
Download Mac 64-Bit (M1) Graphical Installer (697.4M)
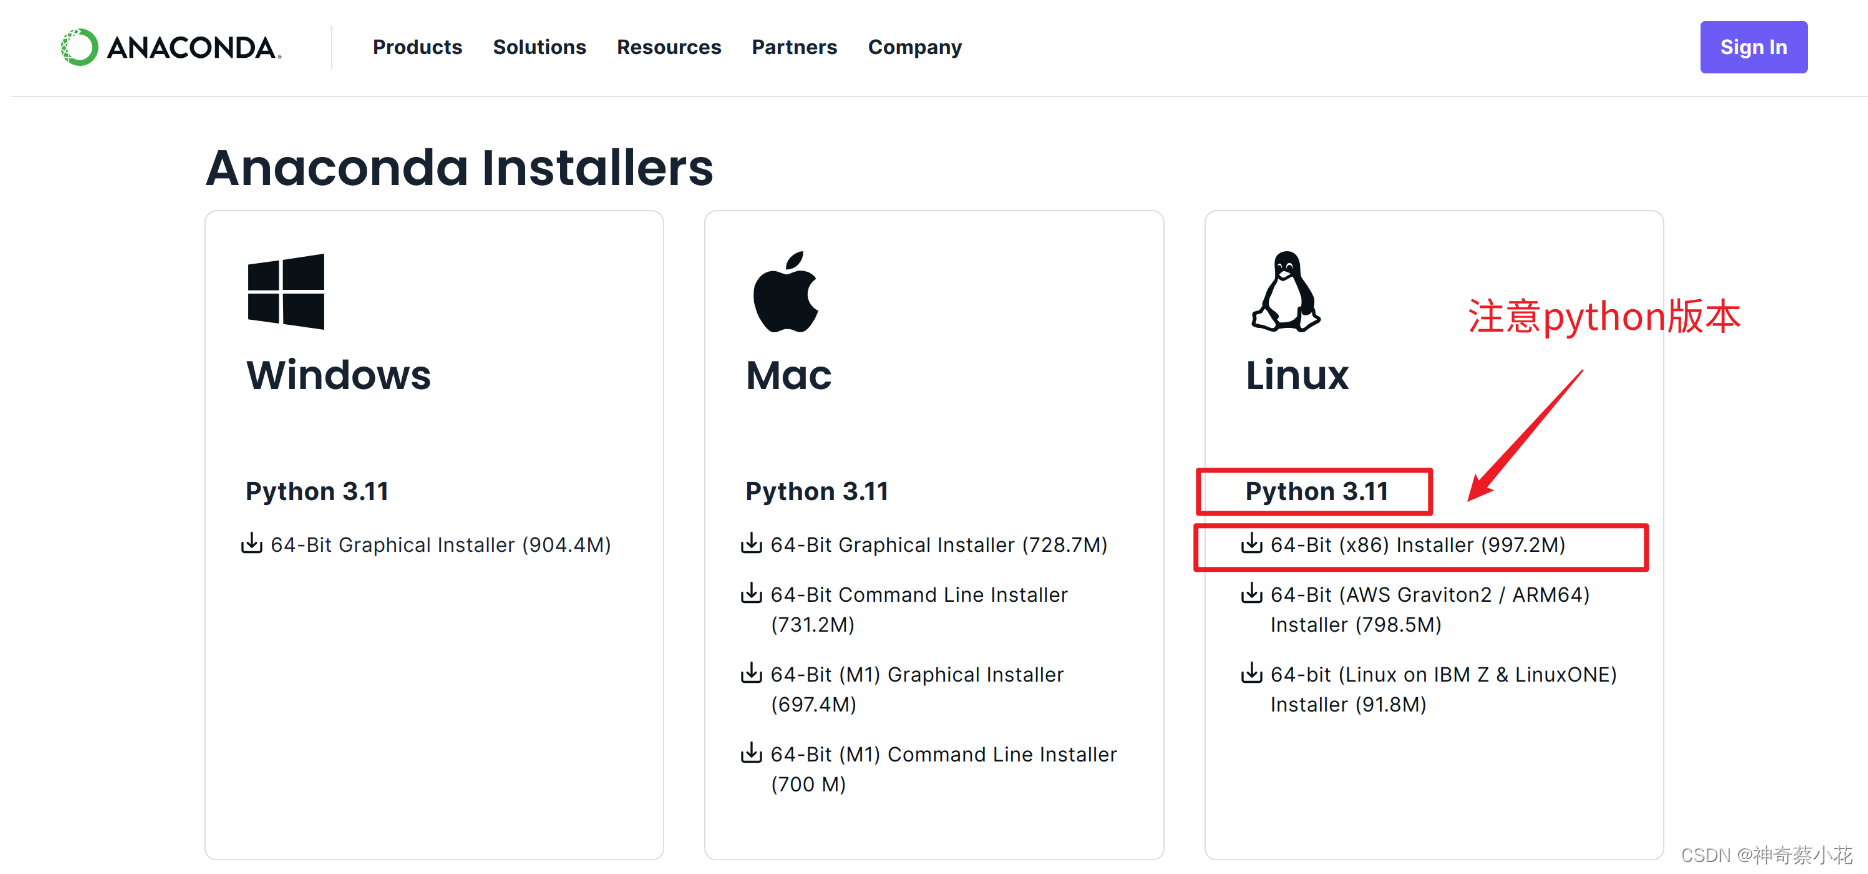click(917, 689)
